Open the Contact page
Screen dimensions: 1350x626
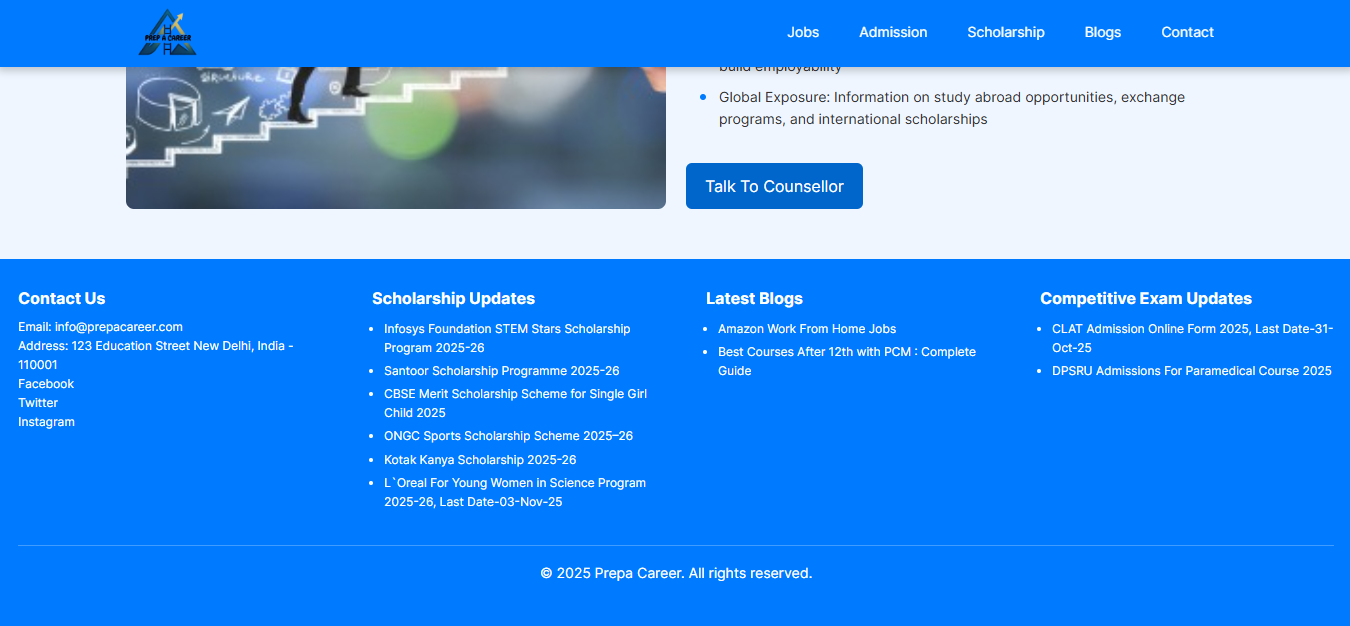click(1187, 32)
